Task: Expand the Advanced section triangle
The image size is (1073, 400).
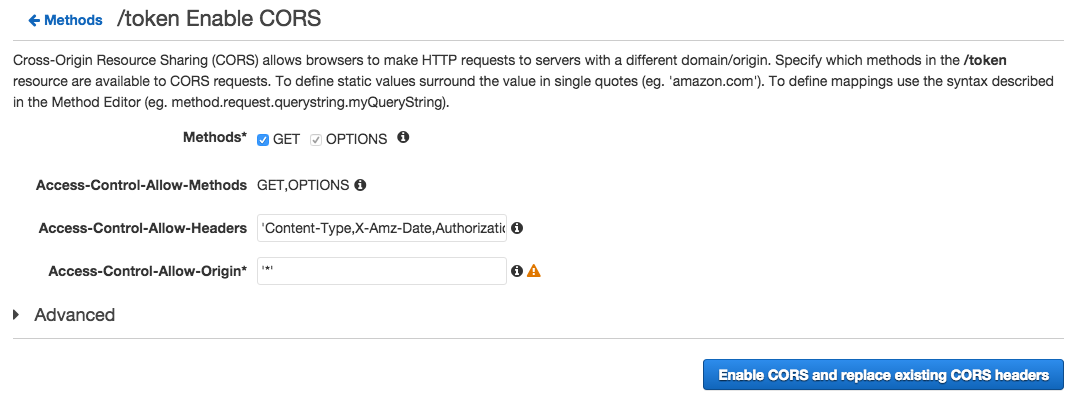Action: [17, 315]
